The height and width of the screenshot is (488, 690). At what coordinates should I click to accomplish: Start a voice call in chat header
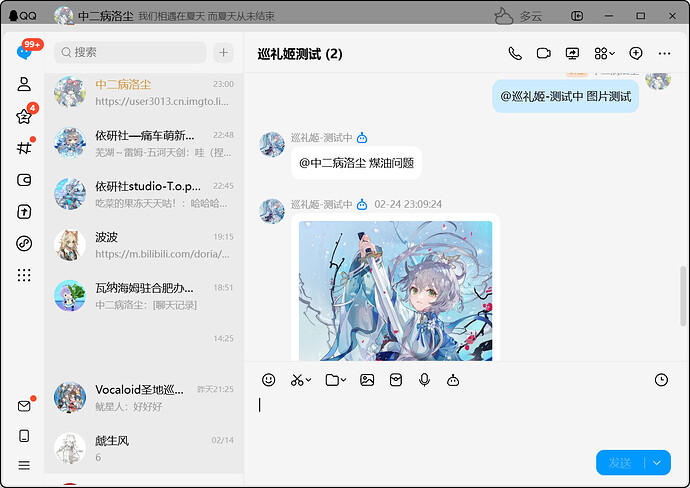[x=515, y=54]
